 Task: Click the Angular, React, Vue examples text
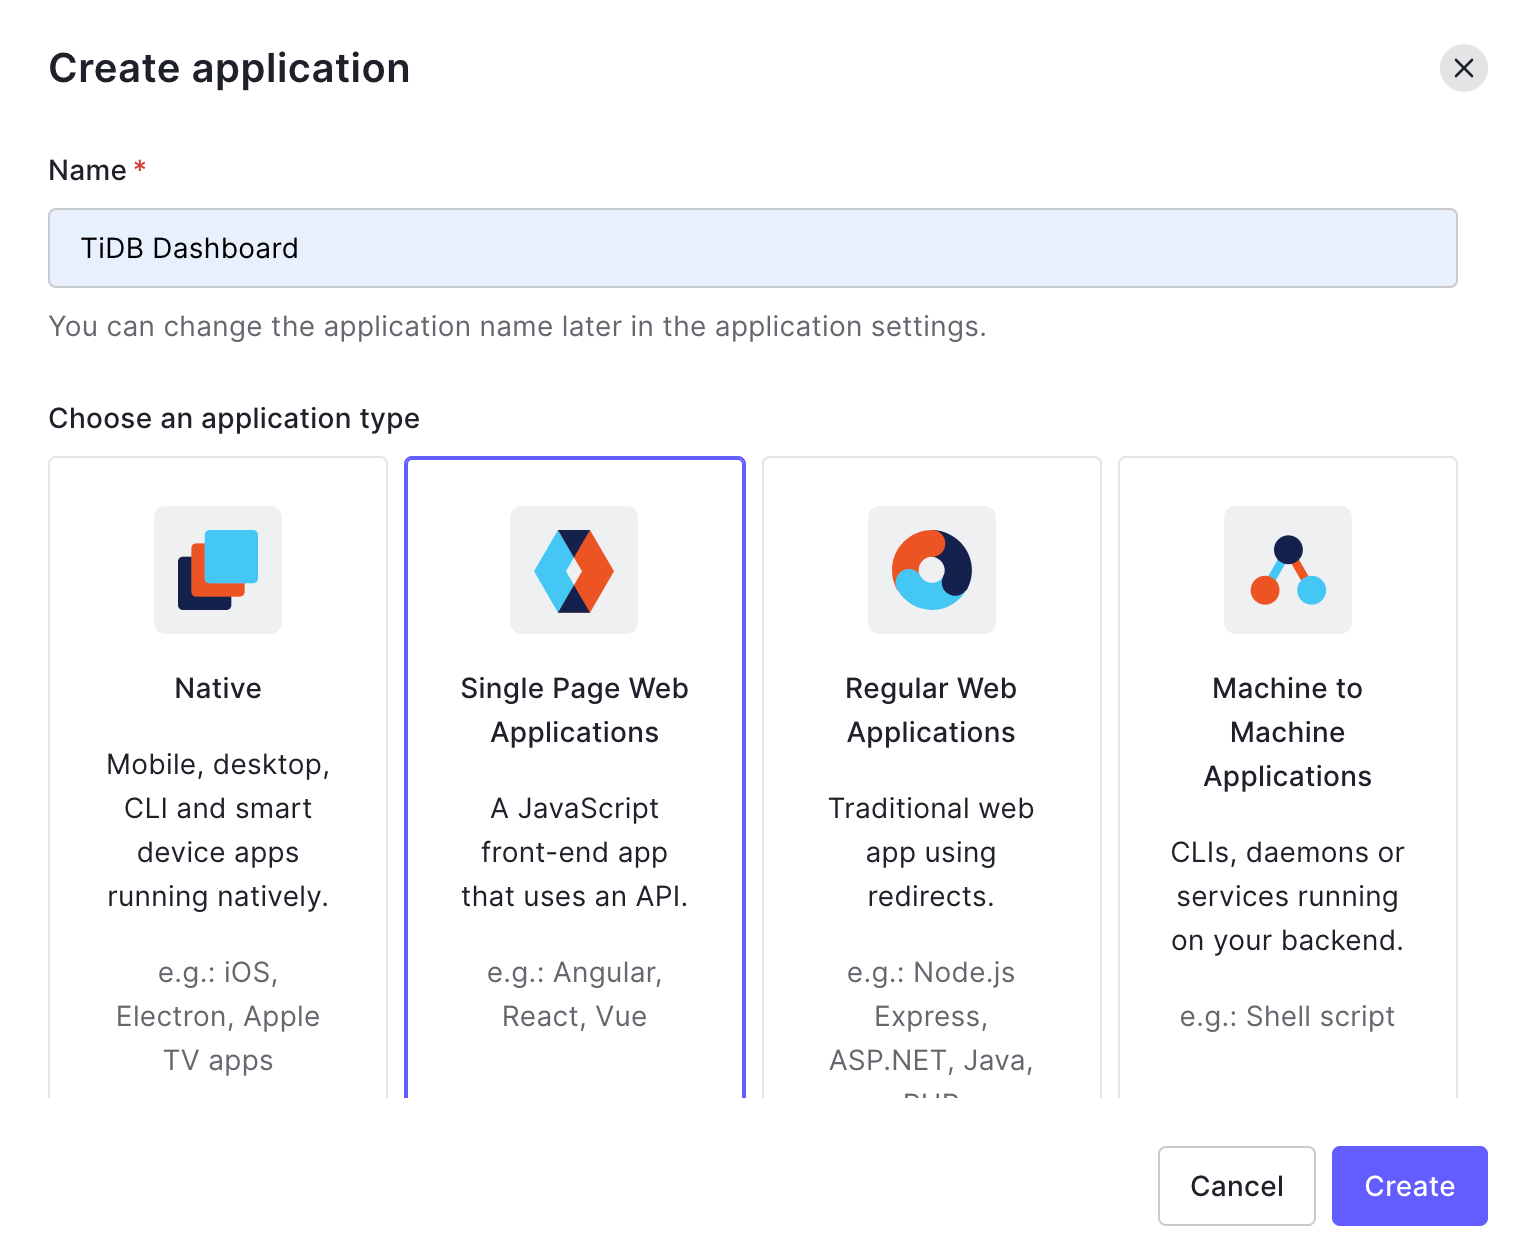tap(574, 994)
